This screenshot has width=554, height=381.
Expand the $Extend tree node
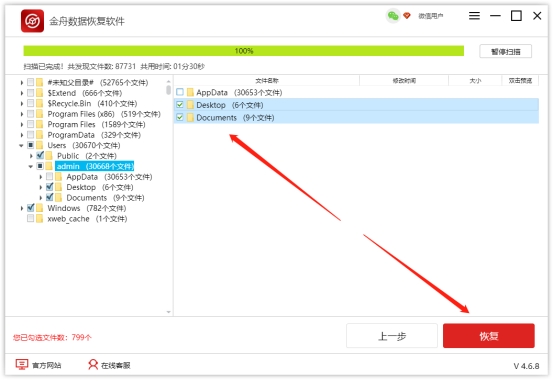tap(22, 93)
